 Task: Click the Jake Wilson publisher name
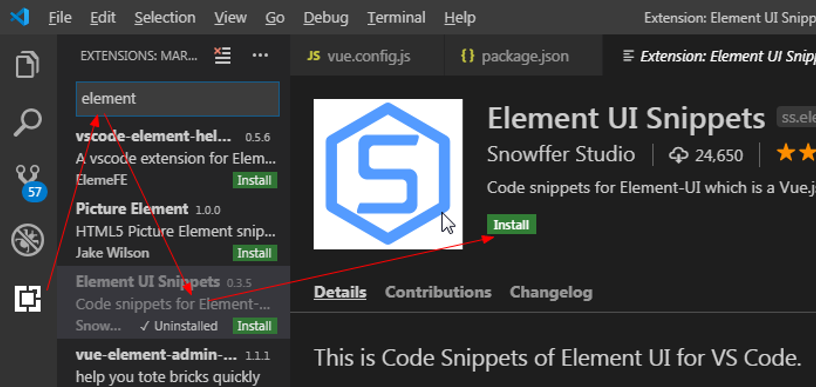pyautogui.click(x=113, y=253)
